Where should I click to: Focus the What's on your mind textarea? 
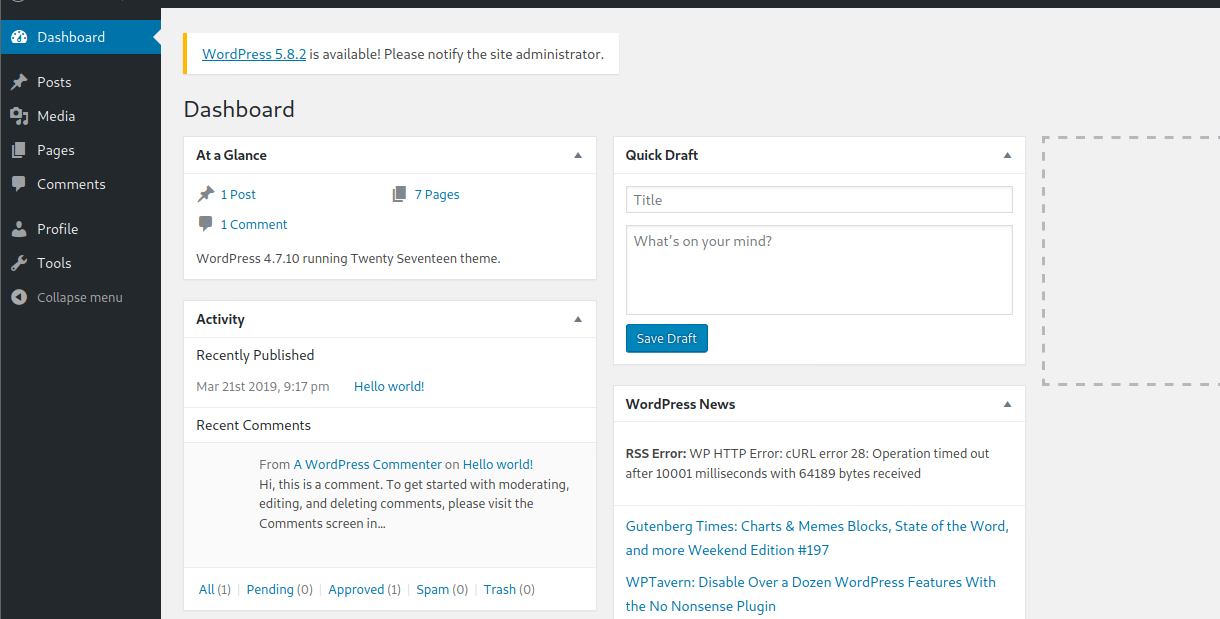click(819, 270)
